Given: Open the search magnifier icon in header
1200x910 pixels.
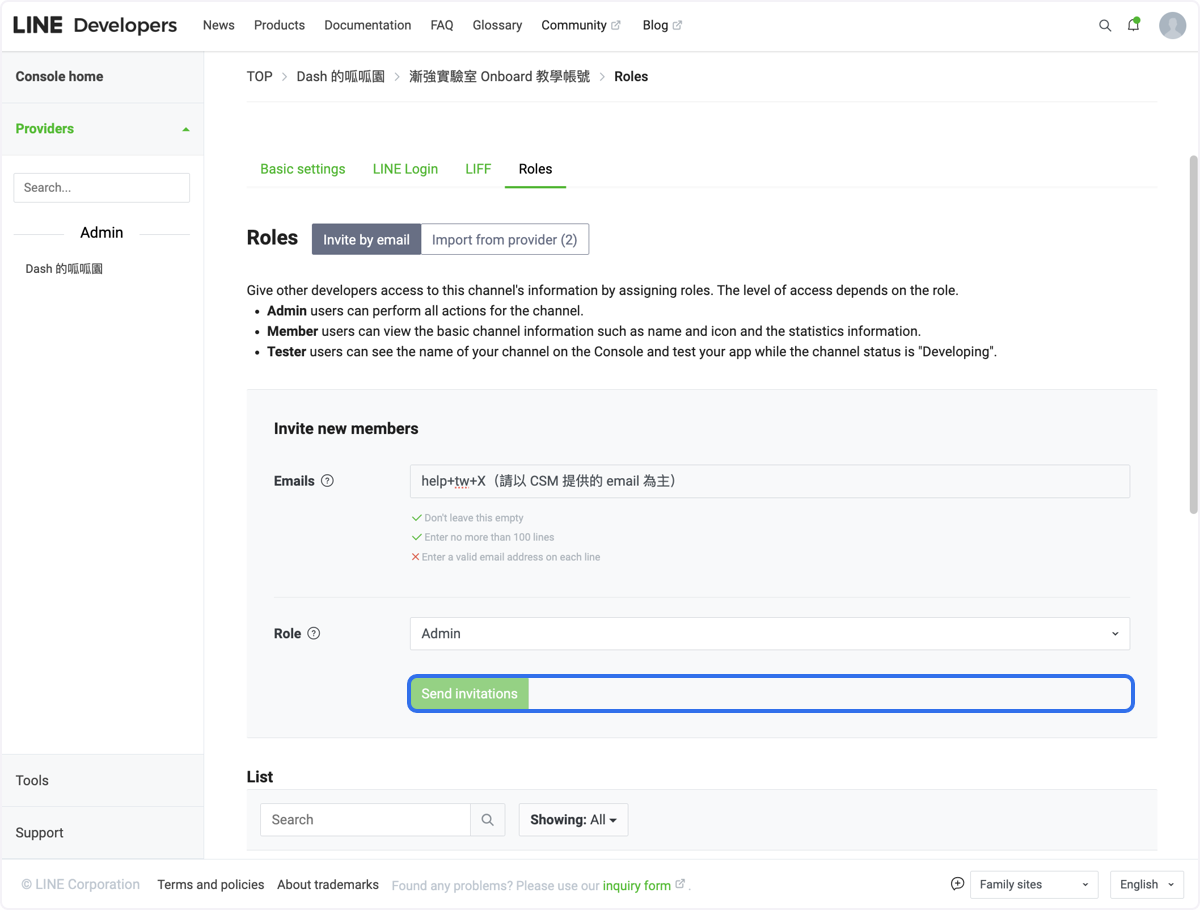Looking at the screenshot, I should click(x=1105, y=26).
